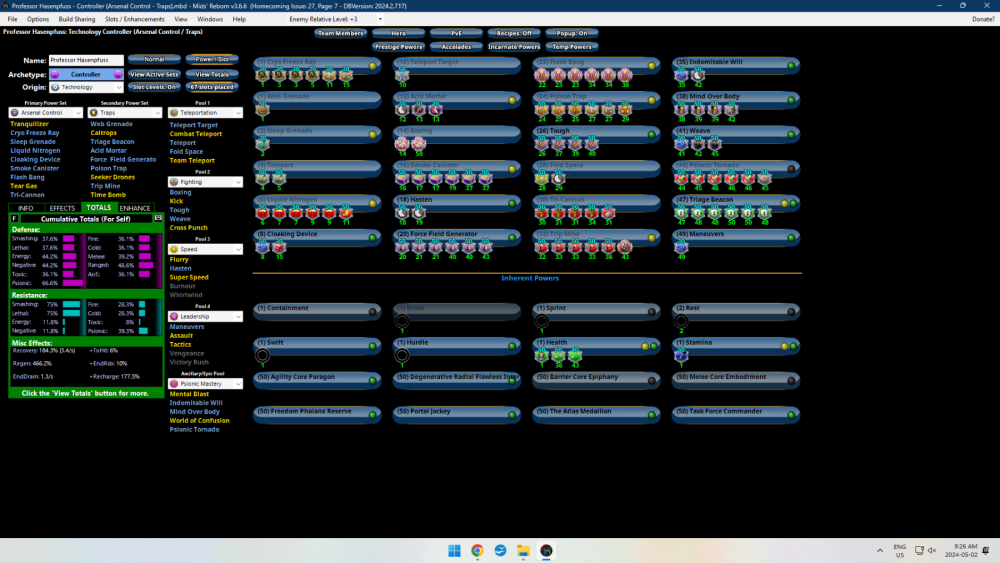Toggle the Force Field Generator power indicator
This screenshot has width=1000, height=563.
[512, 238]
